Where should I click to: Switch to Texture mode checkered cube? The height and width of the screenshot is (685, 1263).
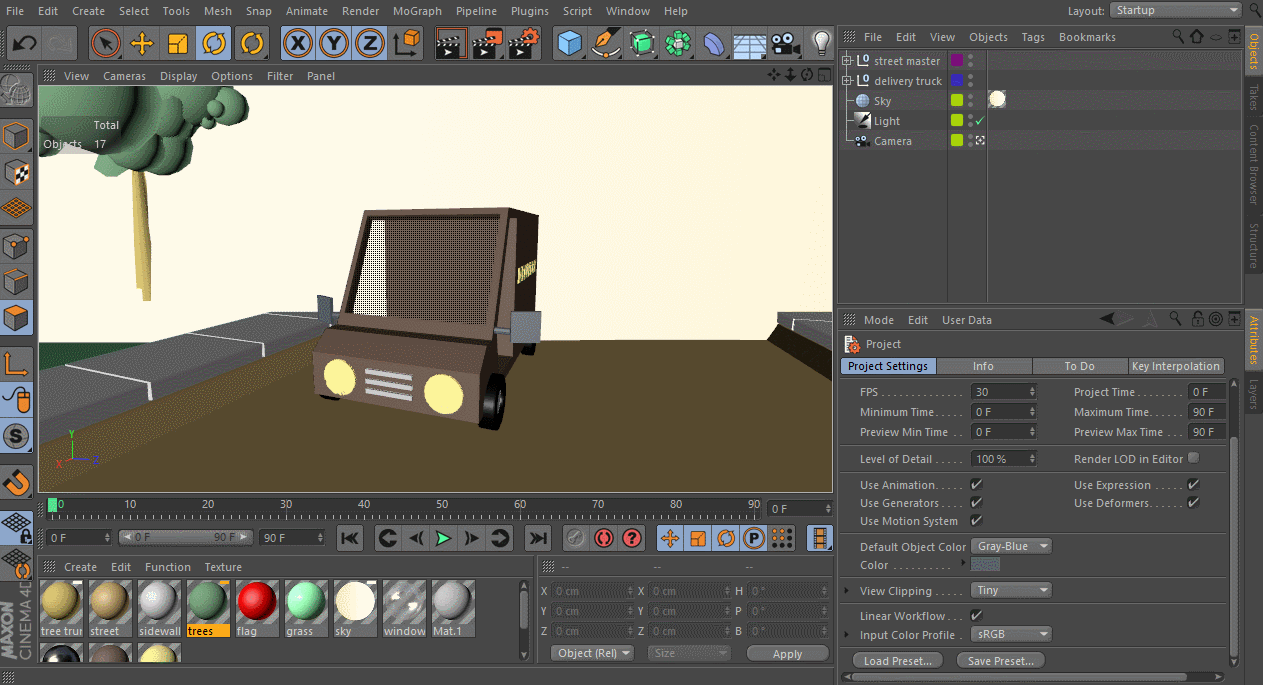coord(17,172)
